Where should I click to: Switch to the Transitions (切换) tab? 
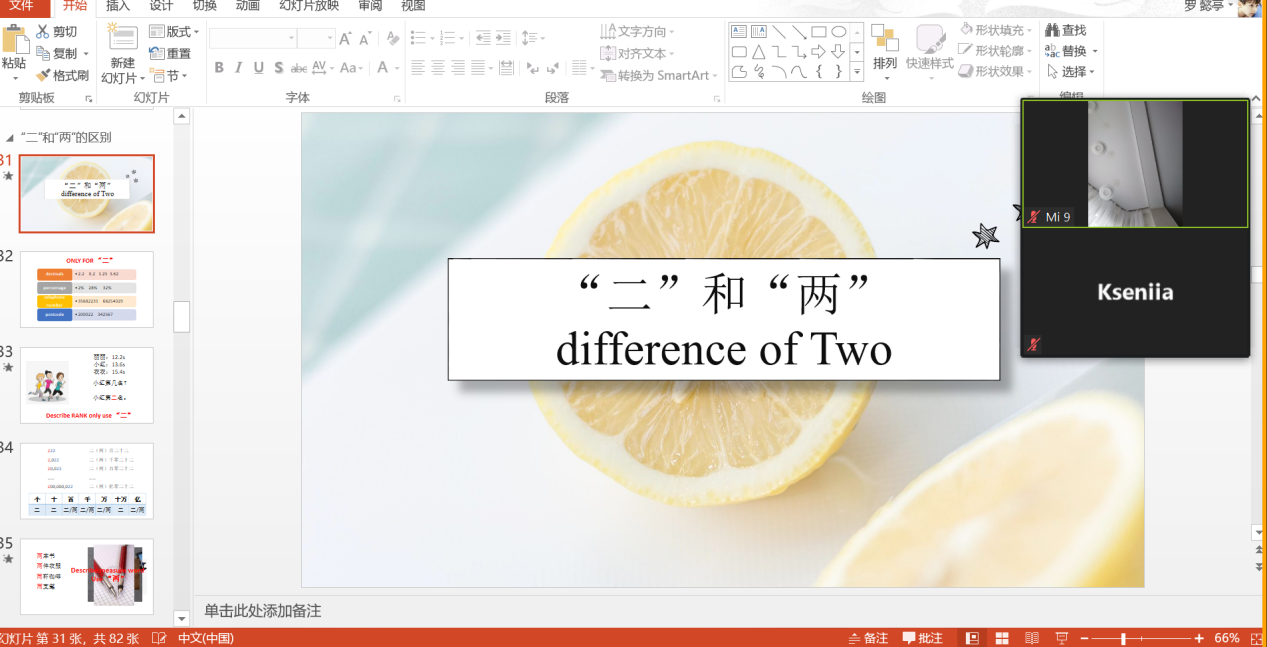click(204, 6)
